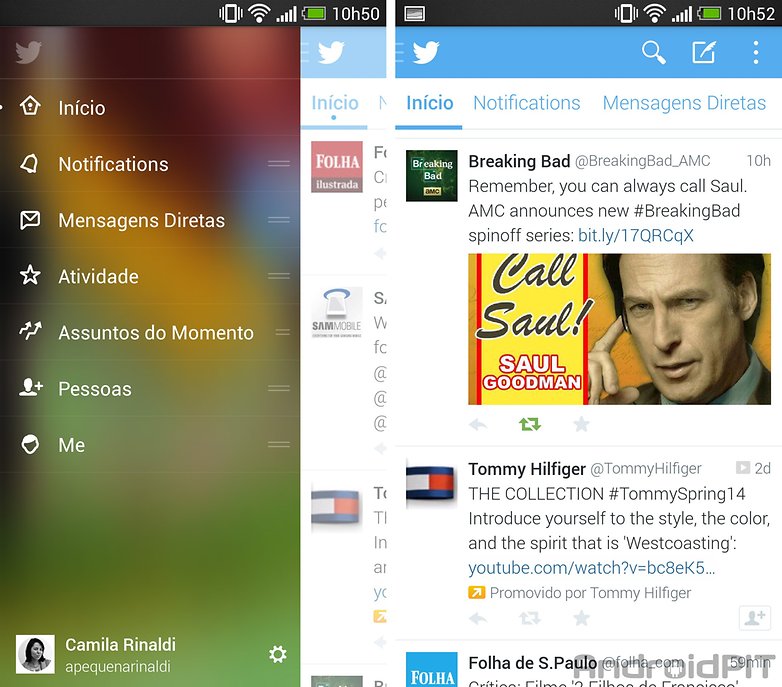
Task: Grab the reorder handle for Mensagens Diretas
Action: tap(279, 219)
